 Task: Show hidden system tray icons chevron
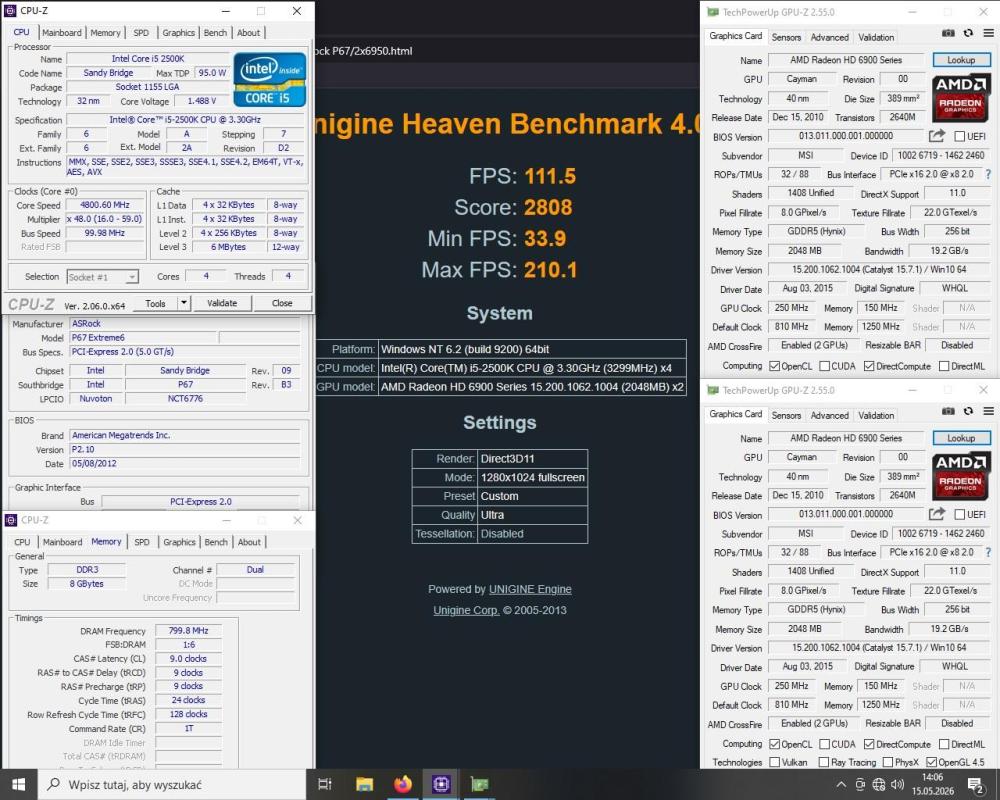pos(841,785)
